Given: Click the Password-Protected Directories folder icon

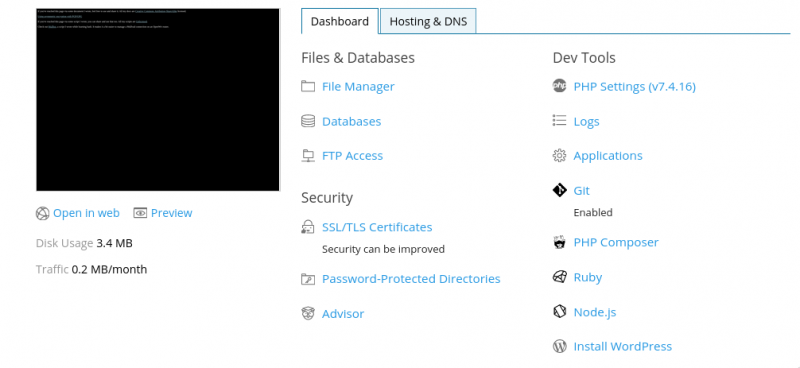Looking at the screenshot, I should pos(308,279).
